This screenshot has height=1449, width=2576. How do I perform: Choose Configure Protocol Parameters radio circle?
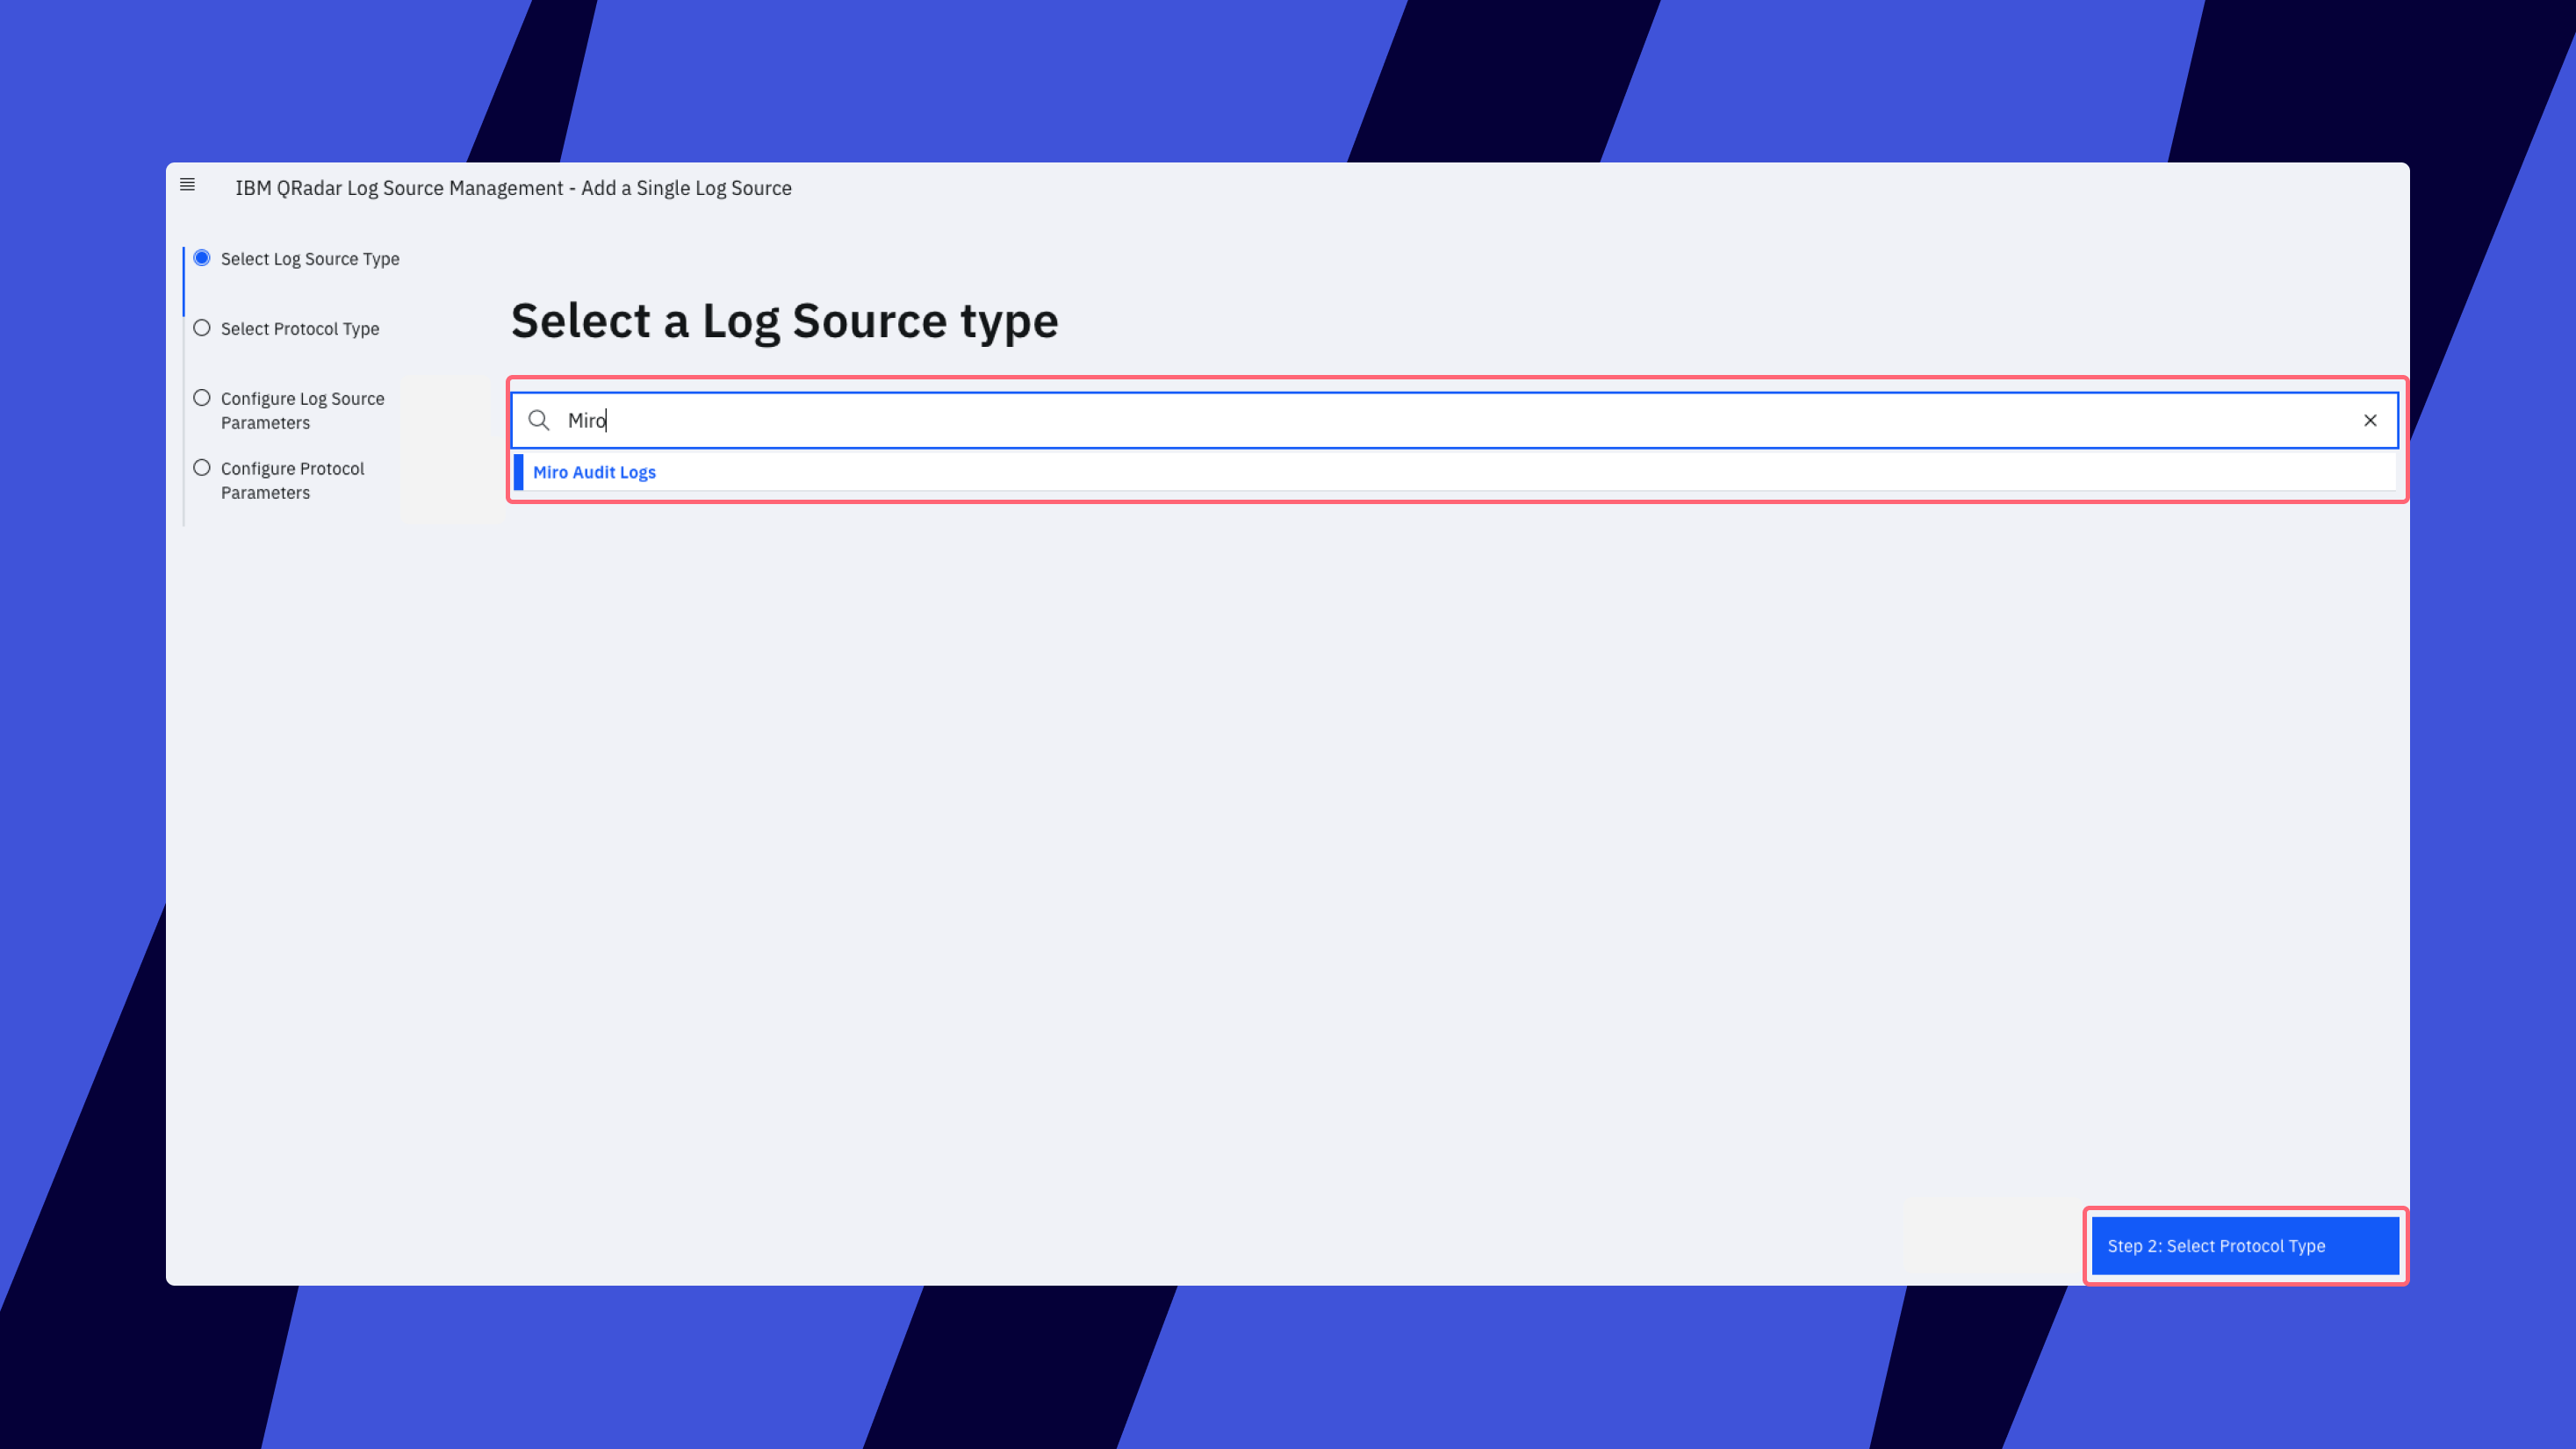tap(202, 468)
